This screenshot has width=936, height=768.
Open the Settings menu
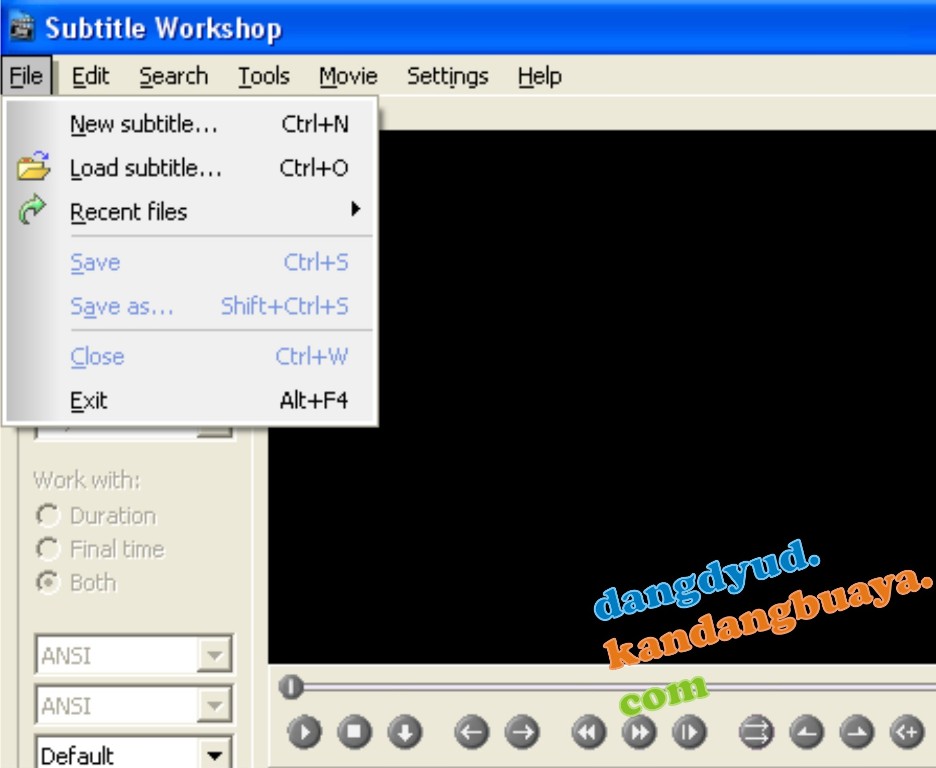point(448,76)
